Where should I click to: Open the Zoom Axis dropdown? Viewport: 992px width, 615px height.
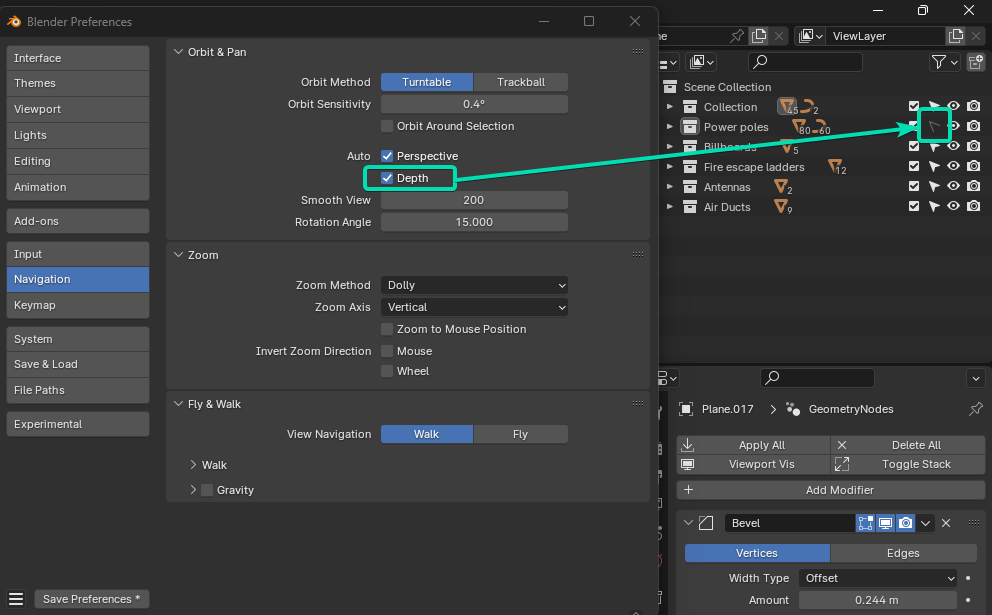click(474, 308)
